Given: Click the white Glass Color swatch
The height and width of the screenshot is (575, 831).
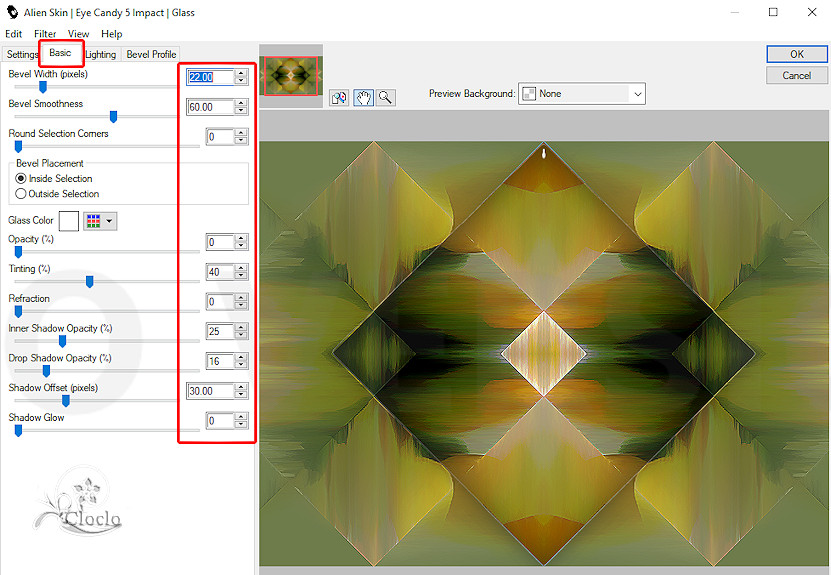Looking at the screenshot, I should tap(69, 221).
